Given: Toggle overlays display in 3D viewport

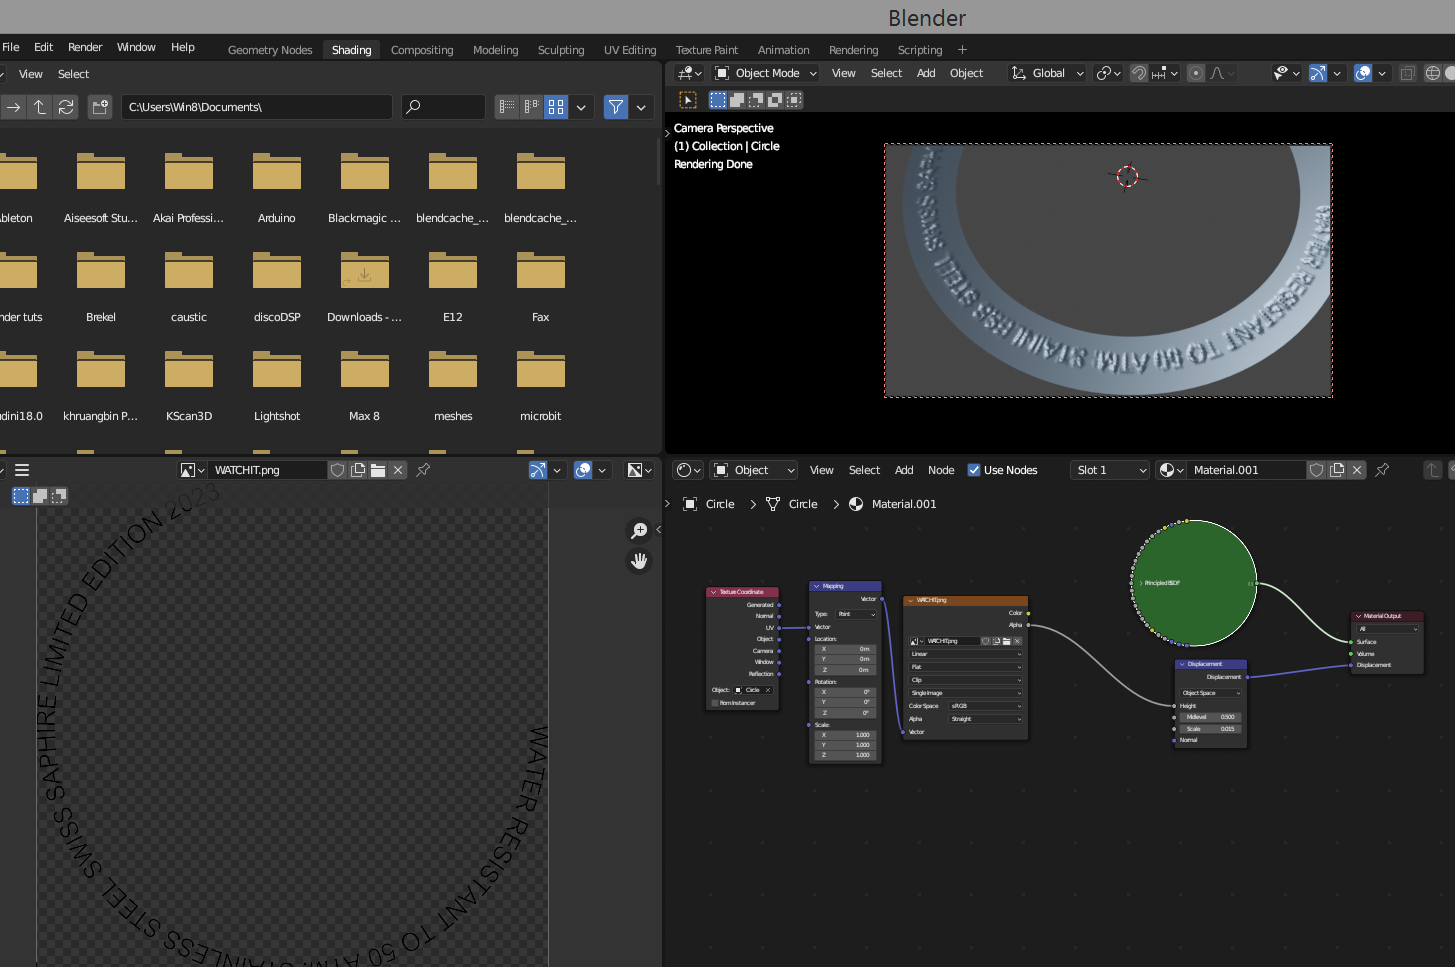Looking at the screenshot, I should [1363, 73].
